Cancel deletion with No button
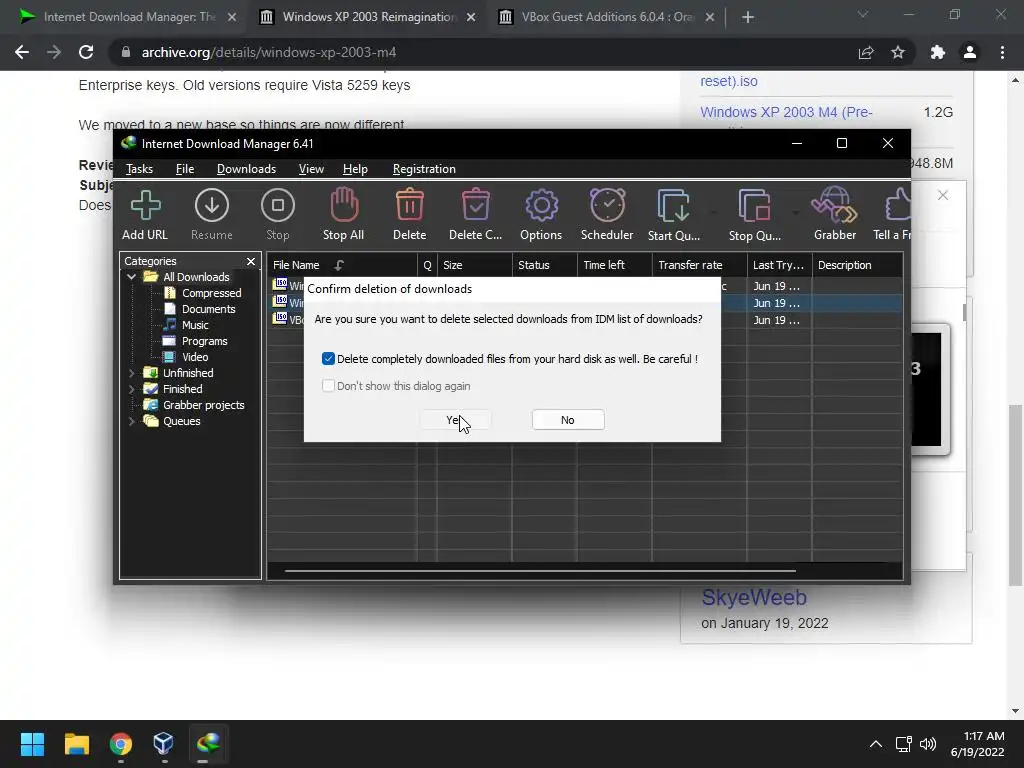 568,420
